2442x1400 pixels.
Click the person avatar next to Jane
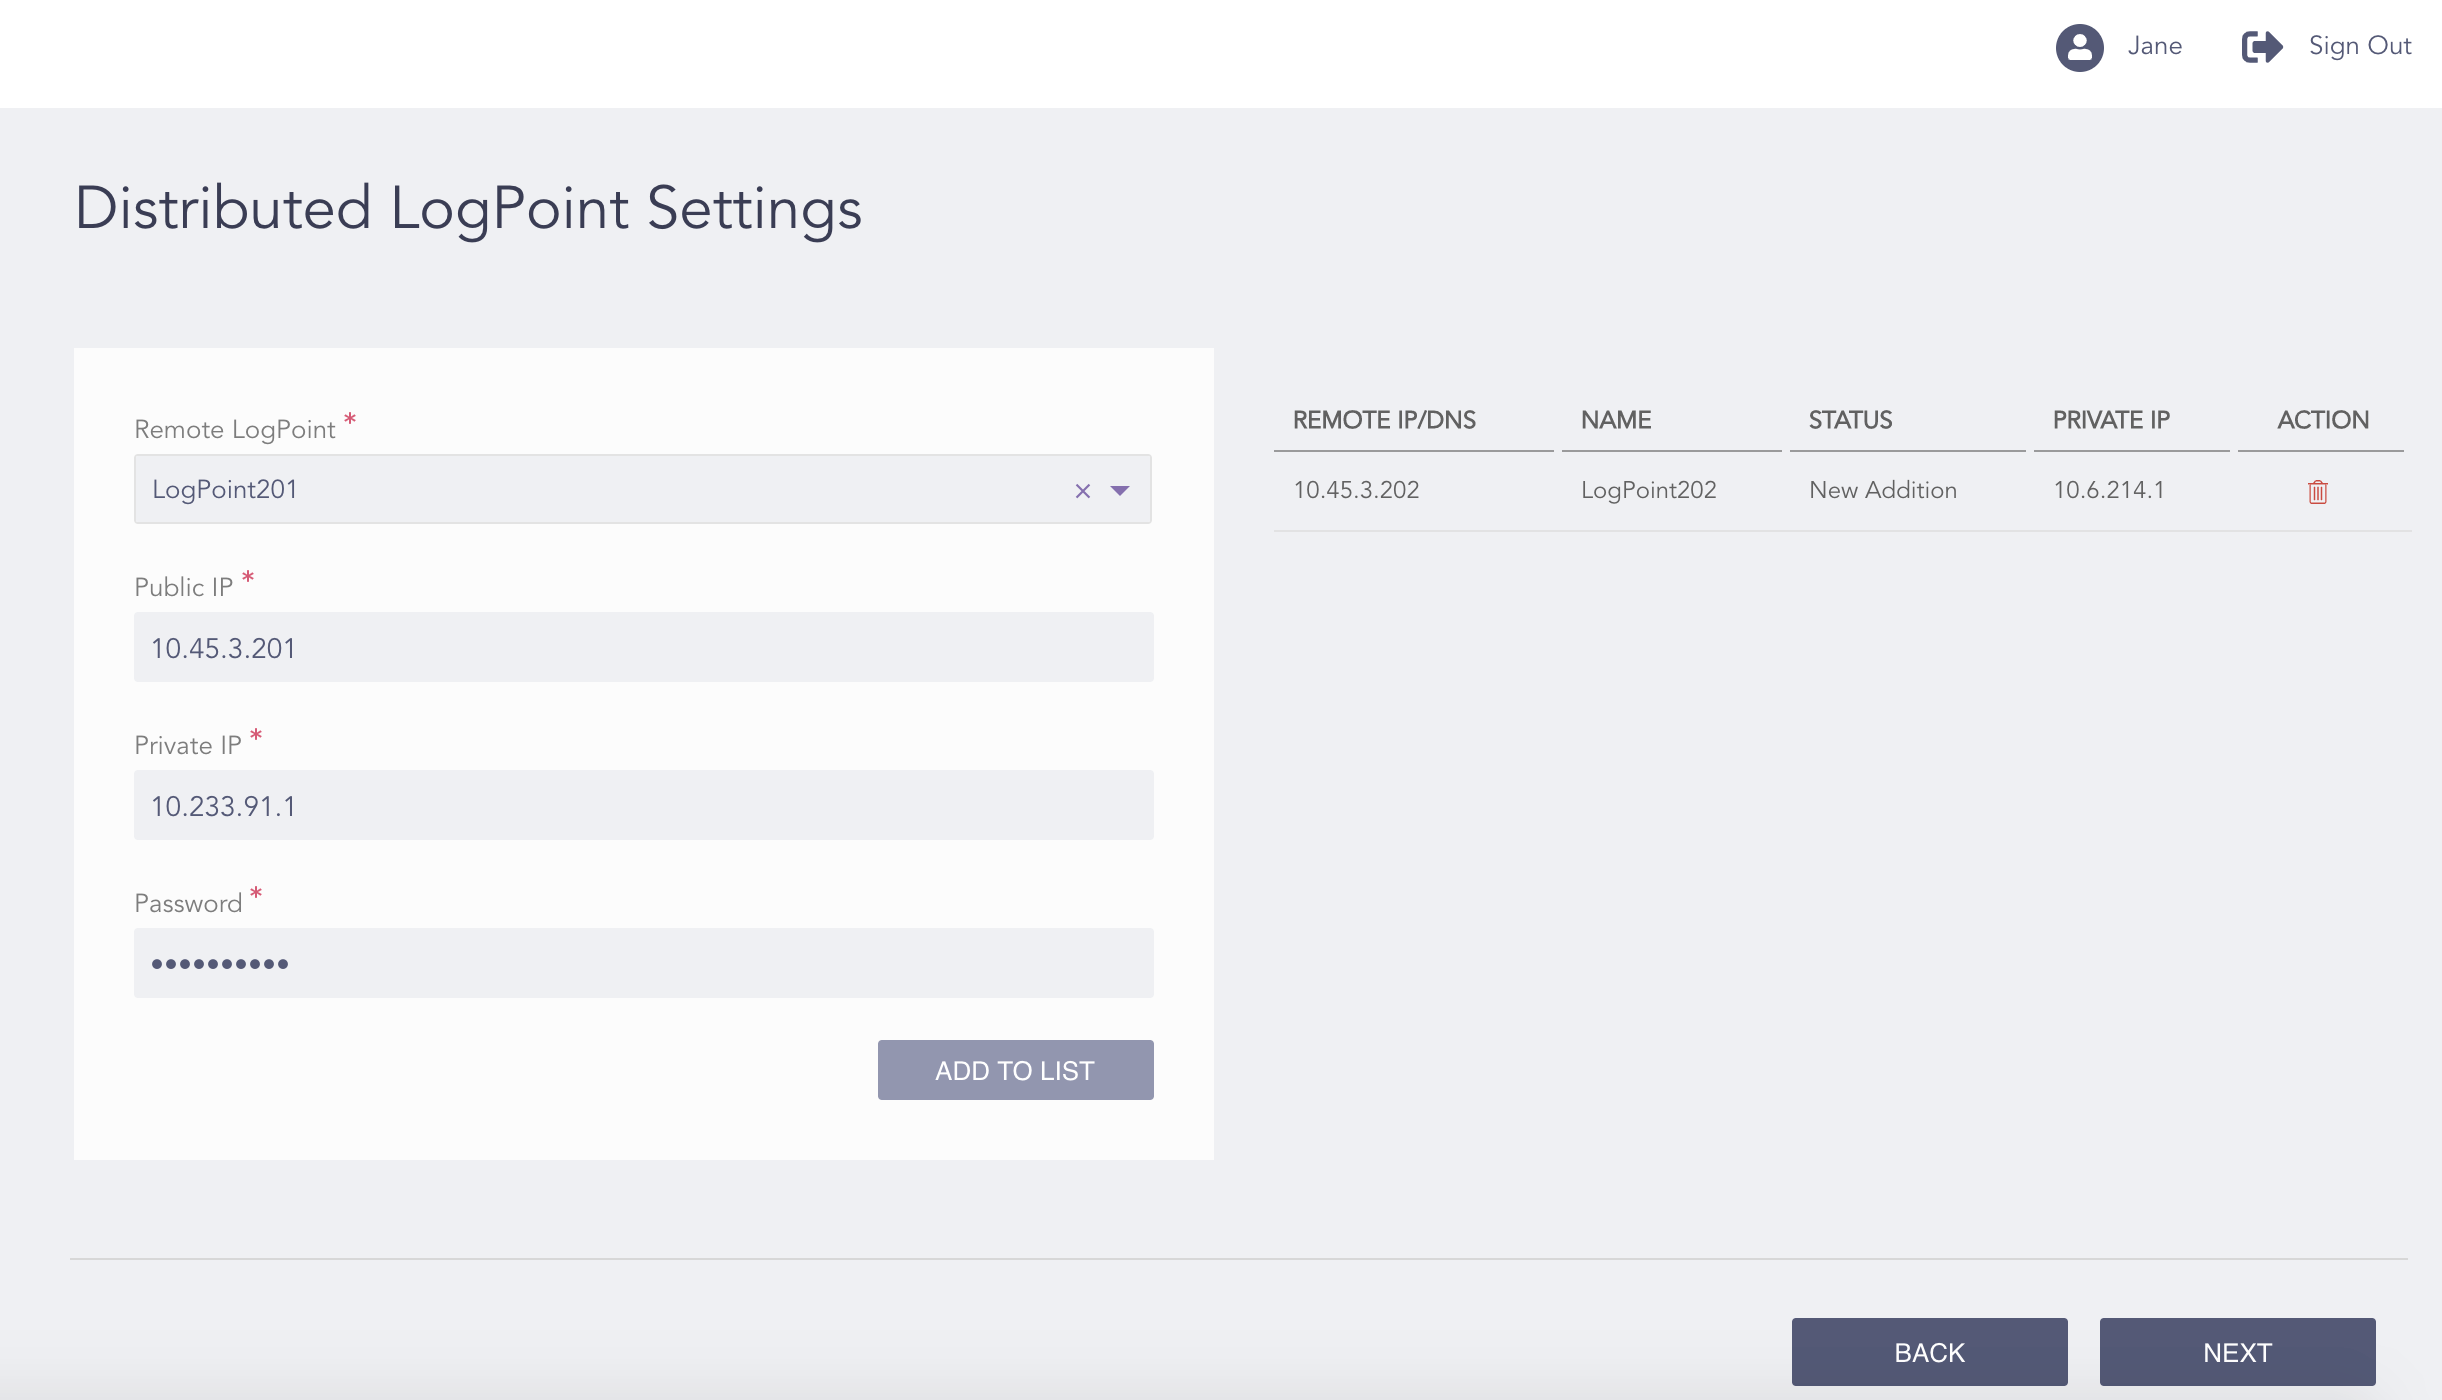point(2080,47)
